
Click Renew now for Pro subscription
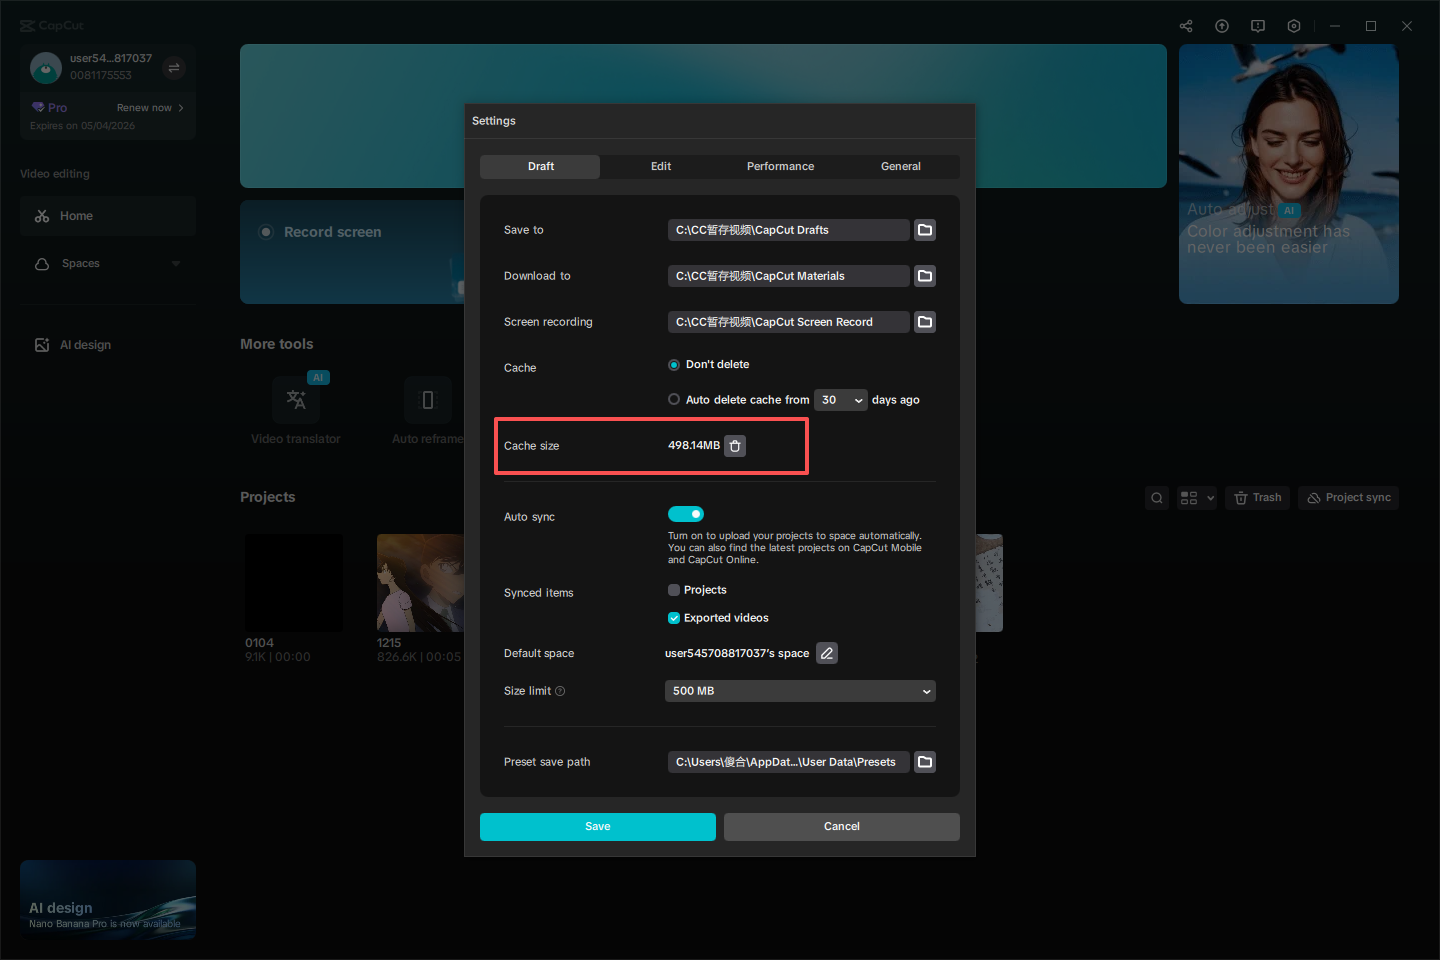point(144,107)
